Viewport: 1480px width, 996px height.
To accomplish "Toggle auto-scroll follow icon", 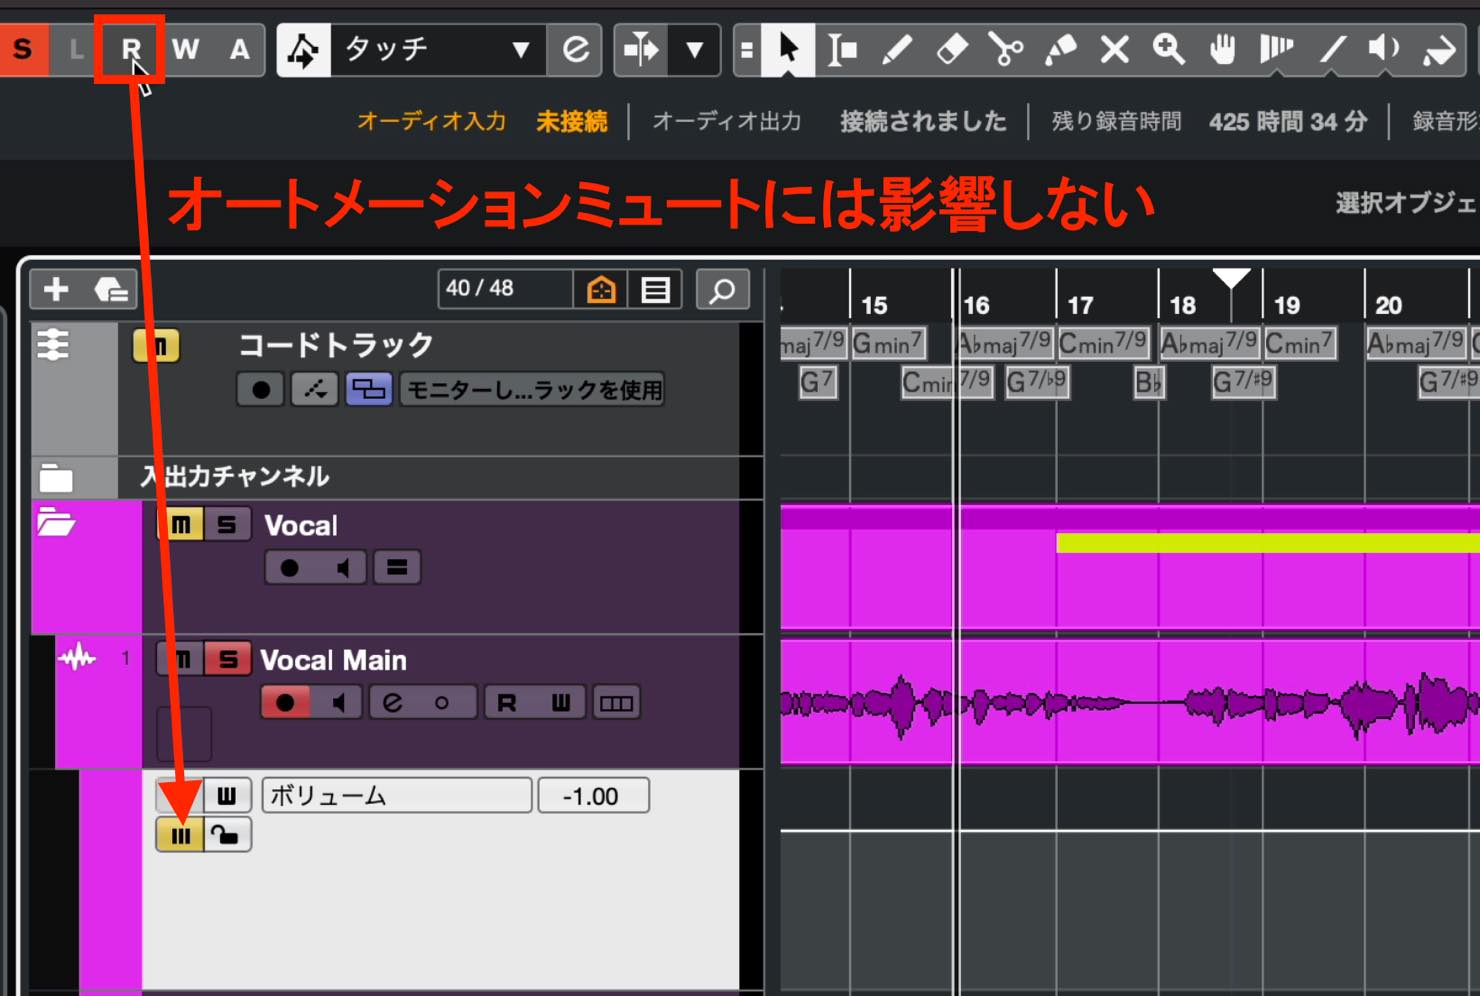I will click(304, 50).
